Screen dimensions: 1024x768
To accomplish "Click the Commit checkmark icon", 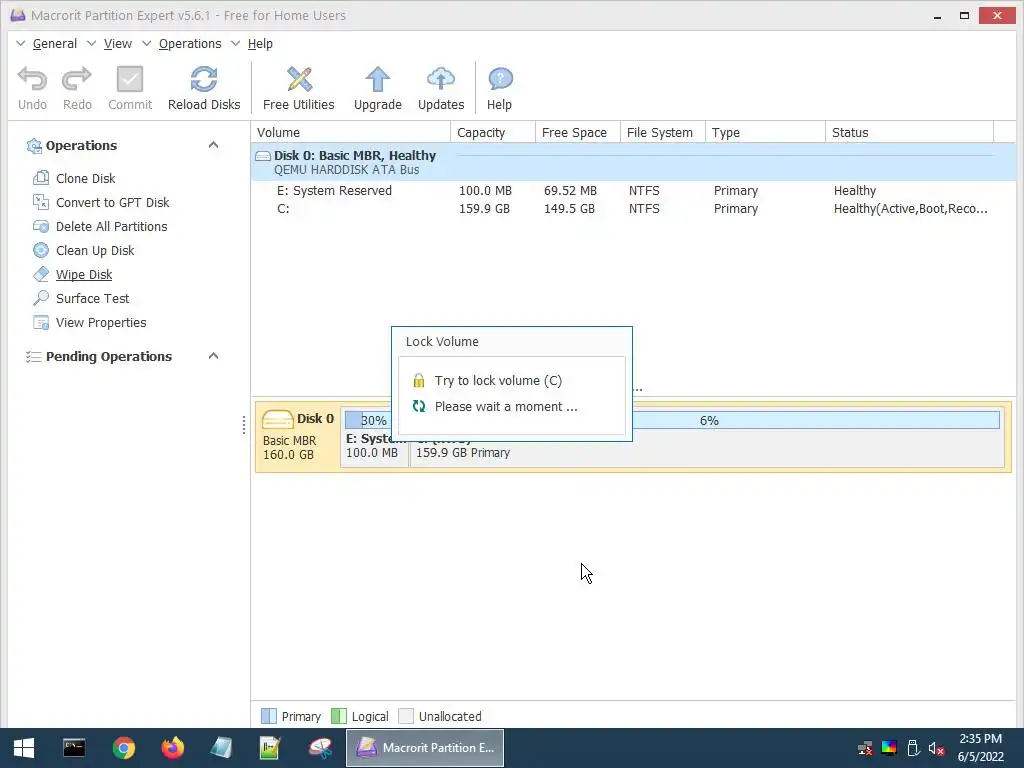I will (x=129, y=79).
